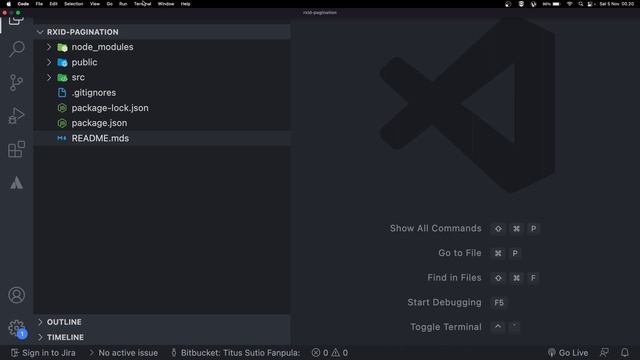
Task: Open the Window menu
Action: (x=166, y=4)
